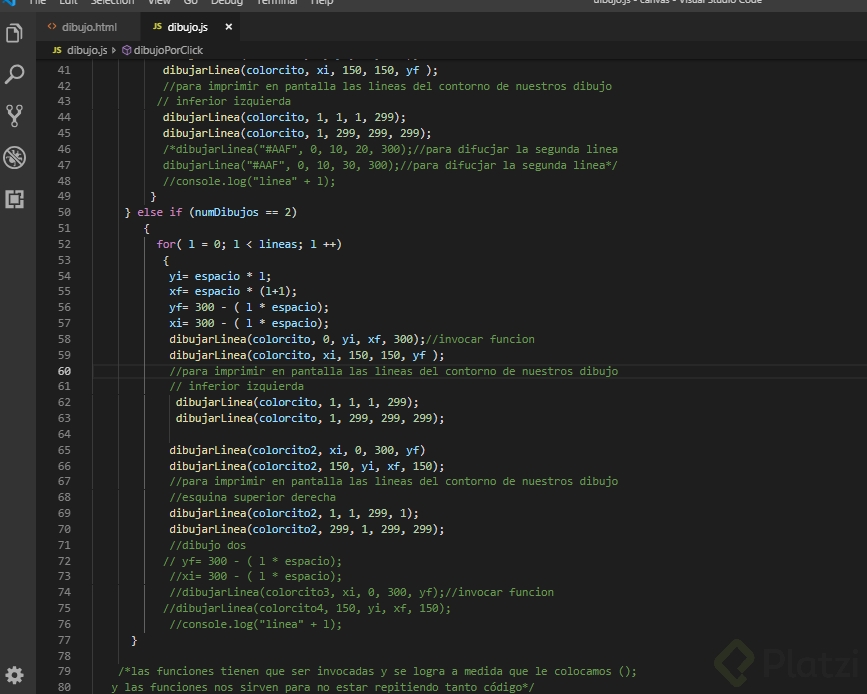This screenshot has height=694, width=867.
Task: Click line number 64 in the gutter
Action: (64, 434)
